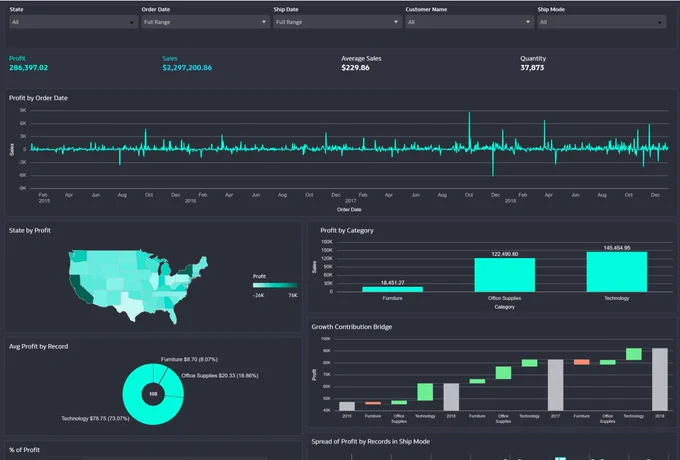Screen dimensions: 680x460
Task: Click the Average Sales value $229.86
Action: click(x=355, y=68)
